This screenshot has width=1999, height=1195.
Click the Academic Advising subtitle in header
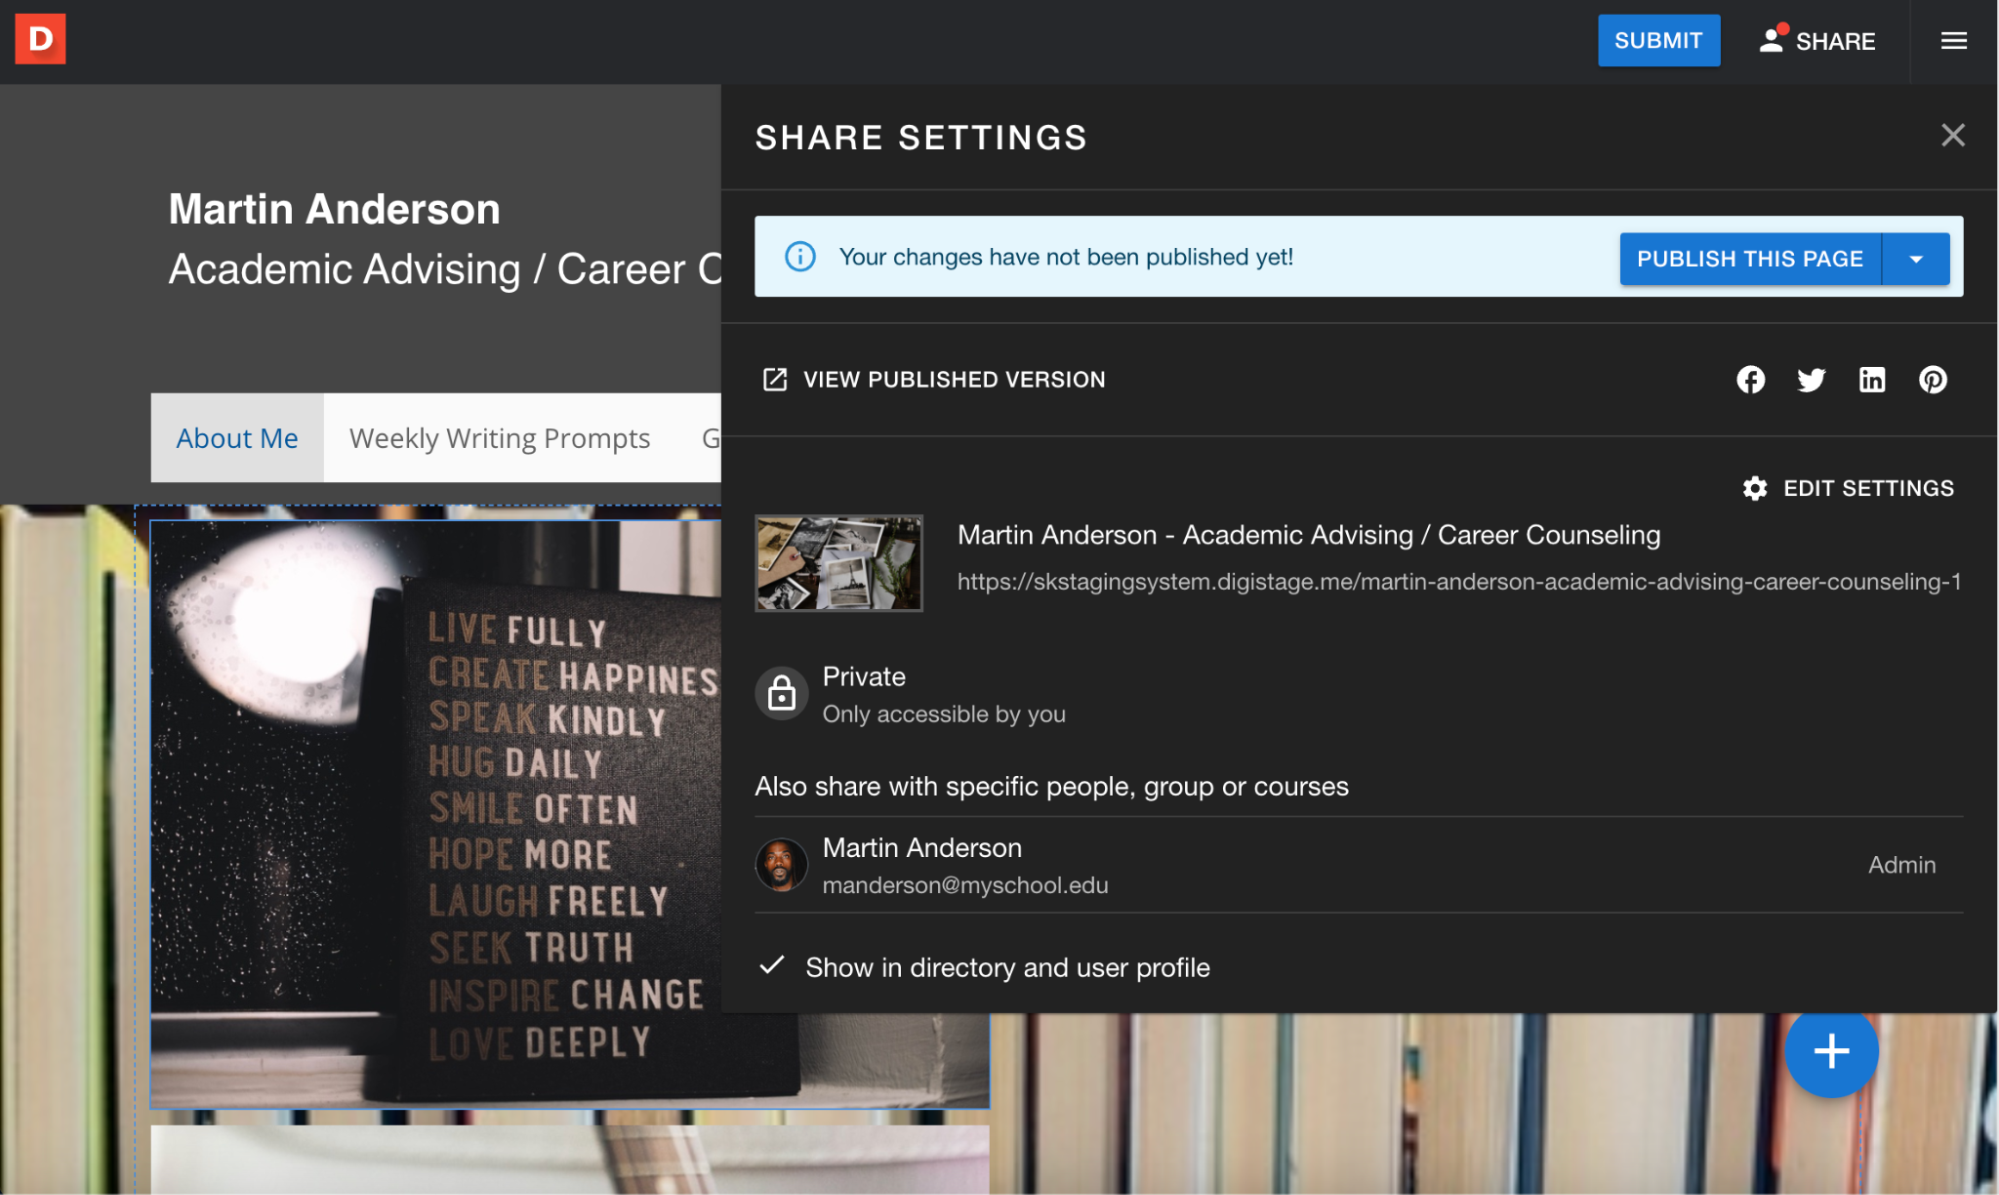(445, 269)
